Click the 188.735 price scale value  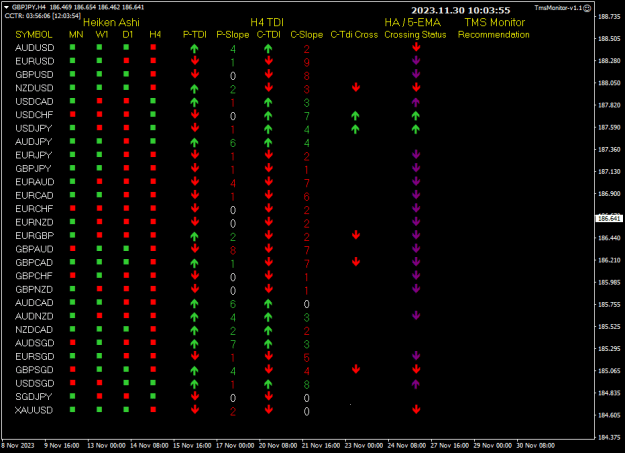[609, 16]
